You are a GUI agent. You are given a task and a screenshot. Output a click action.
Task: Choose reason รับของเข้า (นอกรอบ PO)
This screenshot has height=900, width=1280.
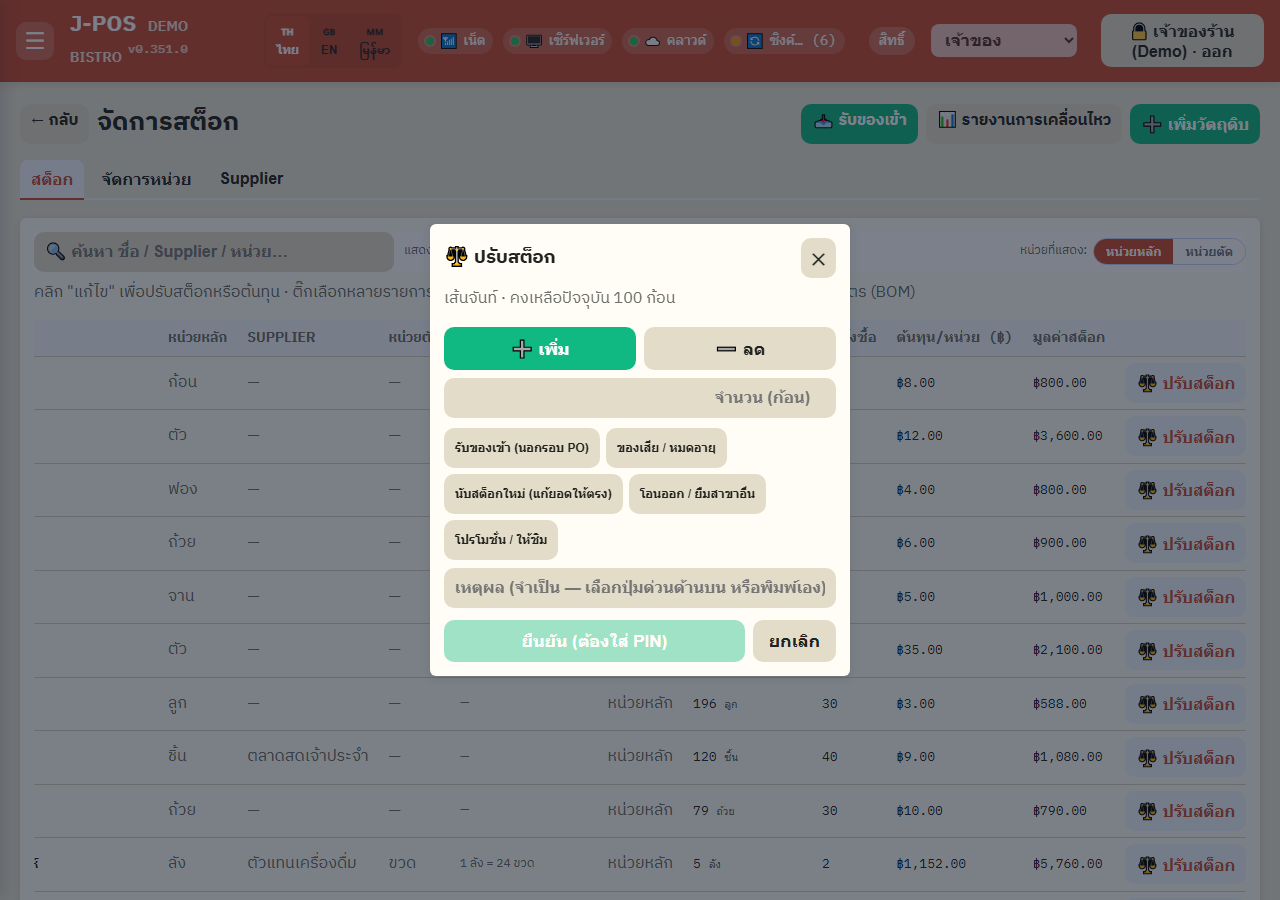(522, 448)
